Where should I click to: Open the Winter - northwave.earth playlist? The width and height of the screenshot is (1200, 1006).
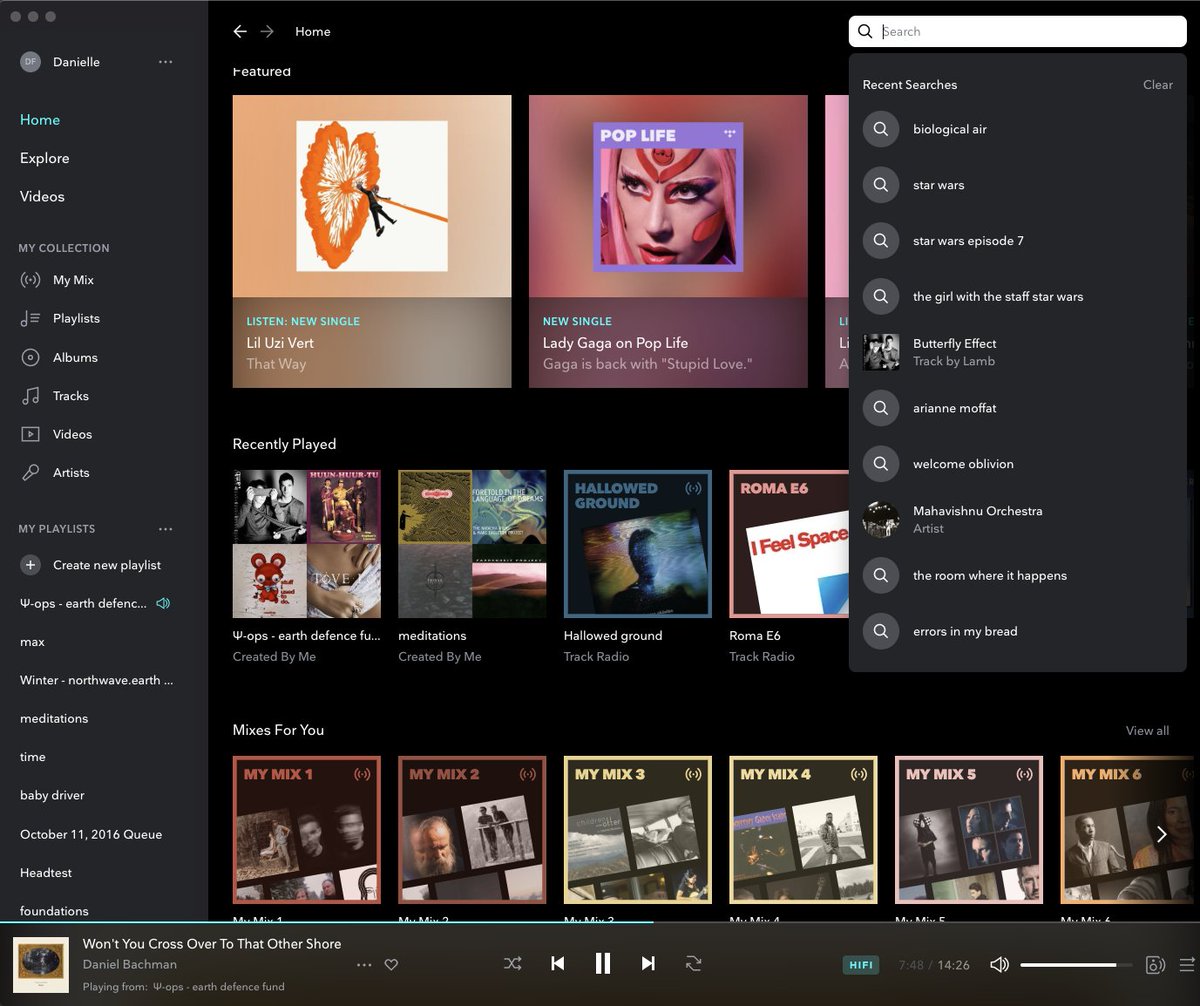pyautogui.click(x=97, y=681)
